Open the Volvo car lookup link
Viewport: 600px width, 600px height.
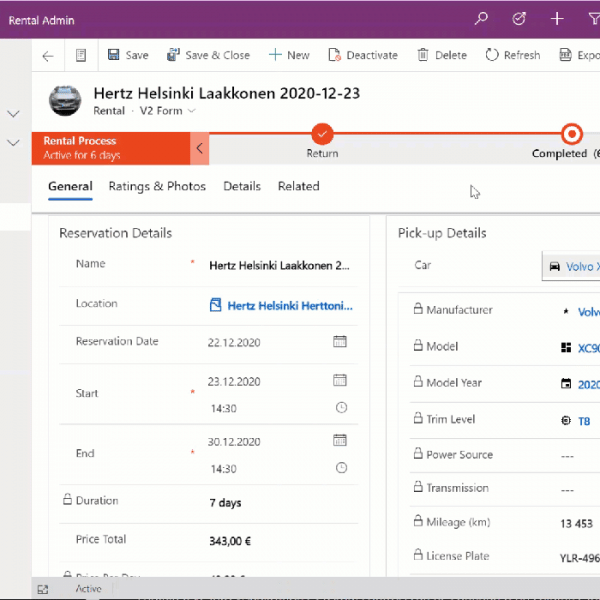coord(583,267)
